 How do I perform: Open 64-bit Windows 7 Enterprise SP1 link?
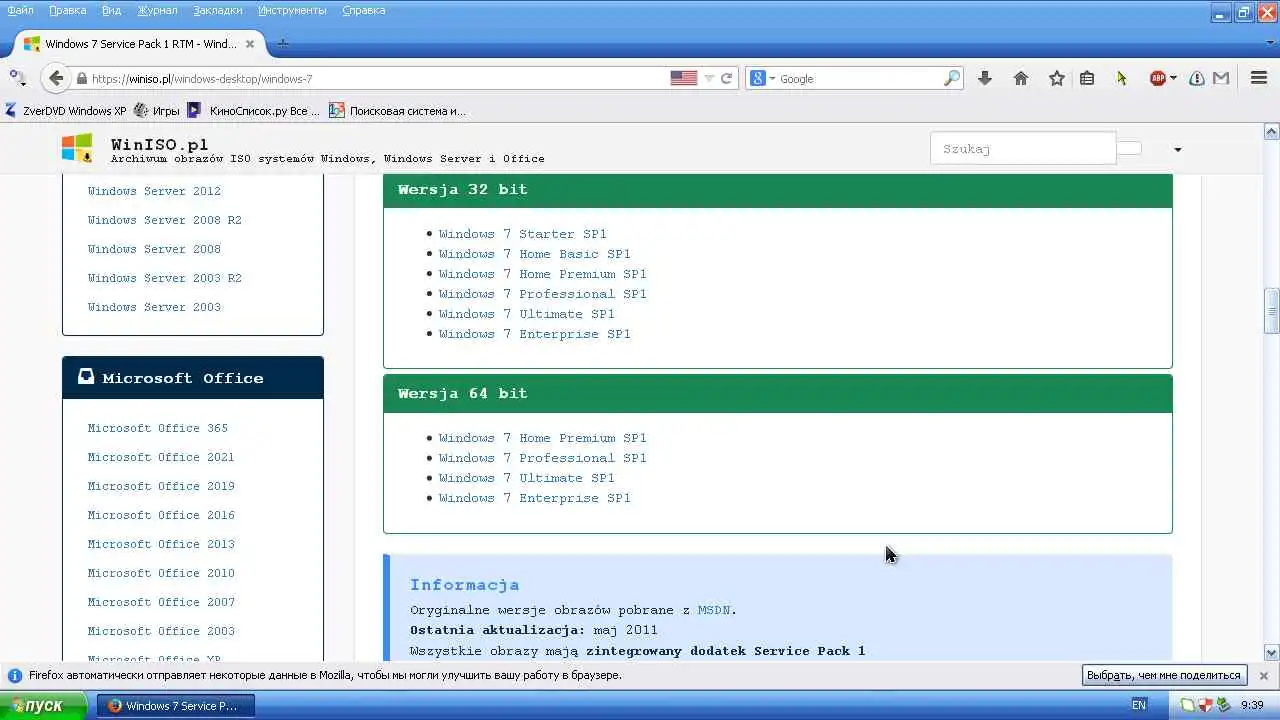(x=534, y=498)
